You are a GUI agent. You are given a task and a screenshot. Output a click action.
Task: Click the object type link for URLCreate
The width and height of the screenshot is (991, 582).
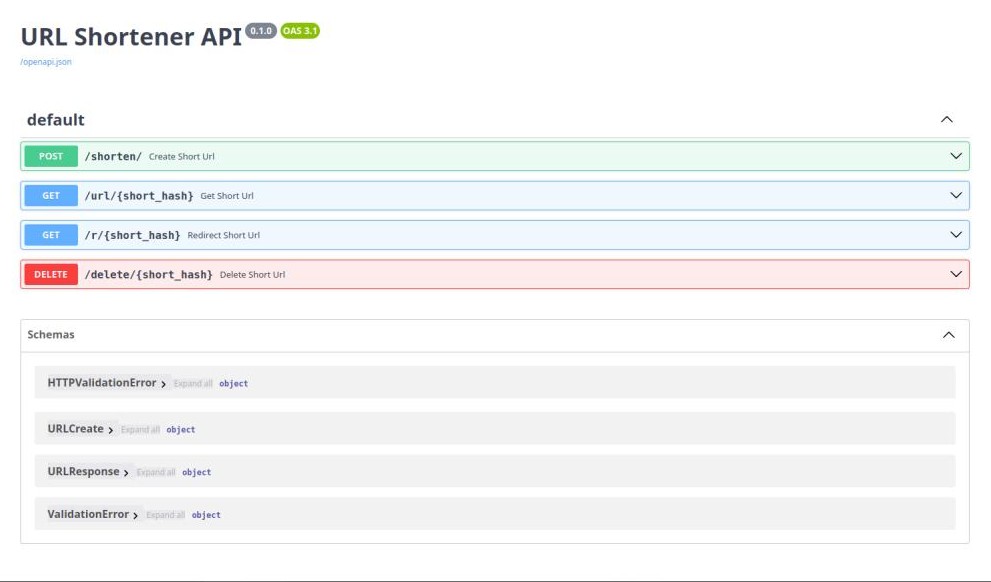click(x=180, y=429)
